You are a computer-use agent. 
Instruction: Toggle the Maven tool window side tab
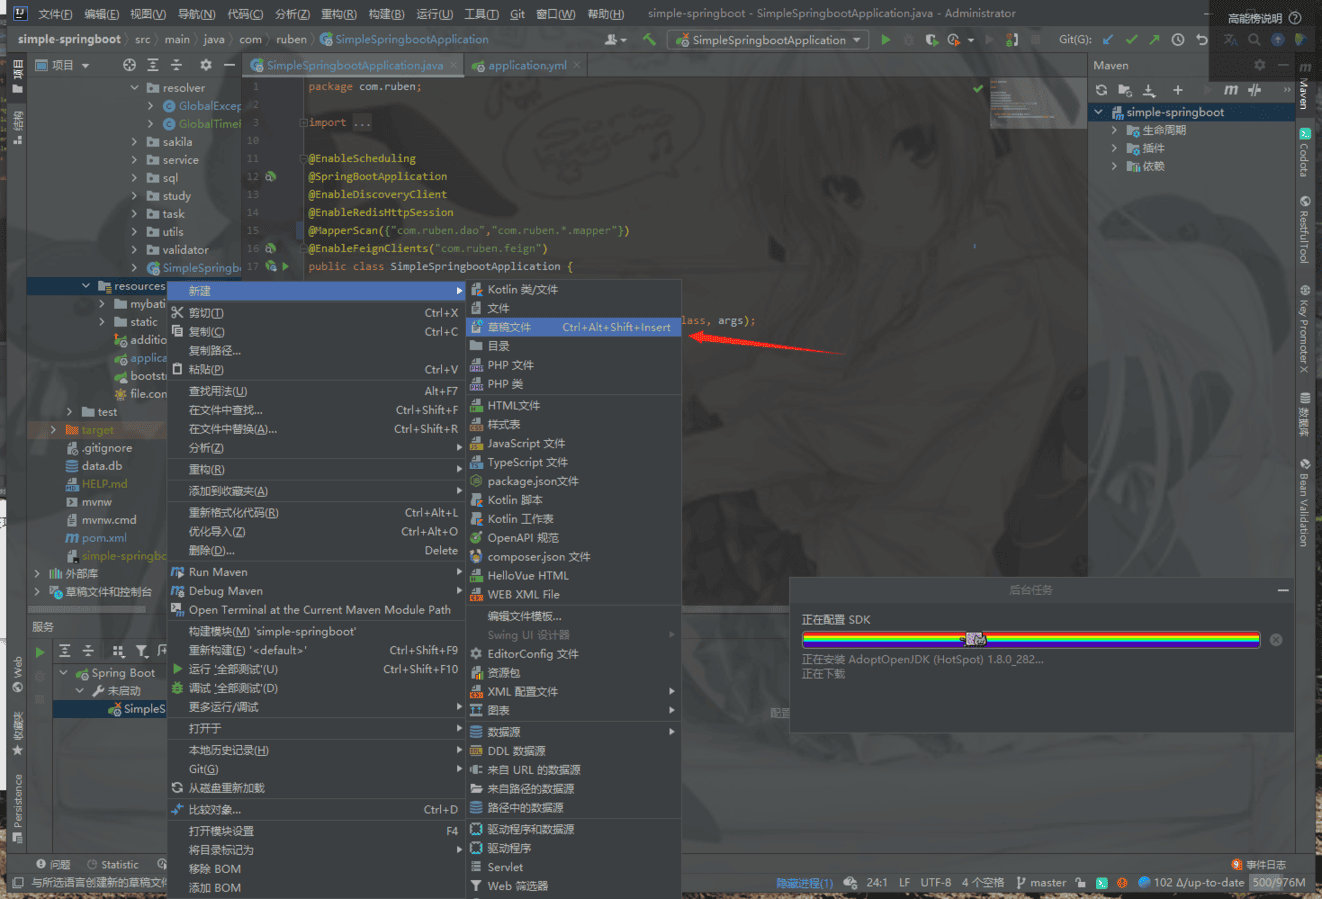click(x=1304, y=88)
